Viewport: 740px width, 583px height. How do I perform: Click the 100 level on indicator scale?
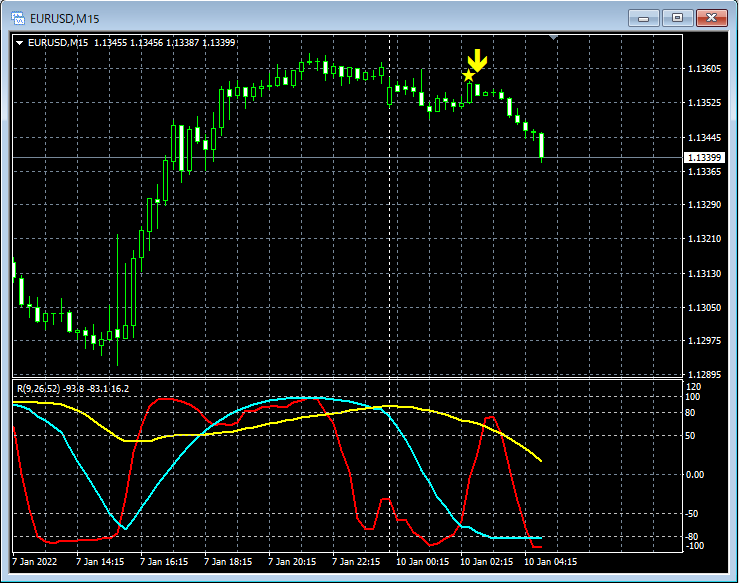(695, 397)
